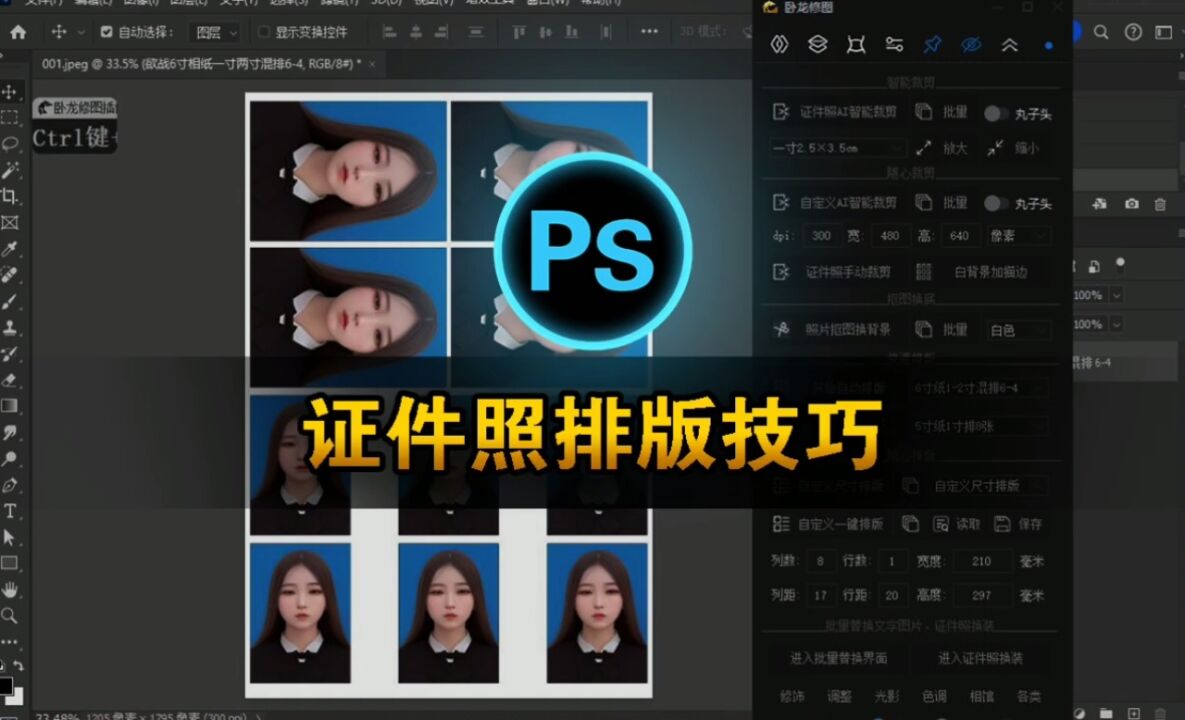
Task: Select the Rectangular Marquee tool
Action: coord(10,117)
